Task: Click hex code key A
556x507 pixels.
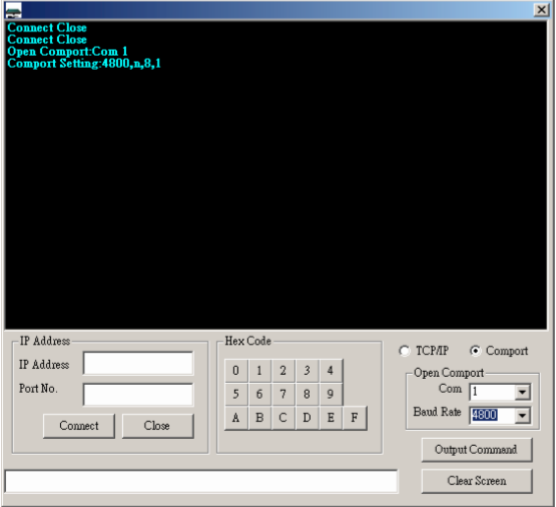Action: pyautogui.click(x=236, y=418)
